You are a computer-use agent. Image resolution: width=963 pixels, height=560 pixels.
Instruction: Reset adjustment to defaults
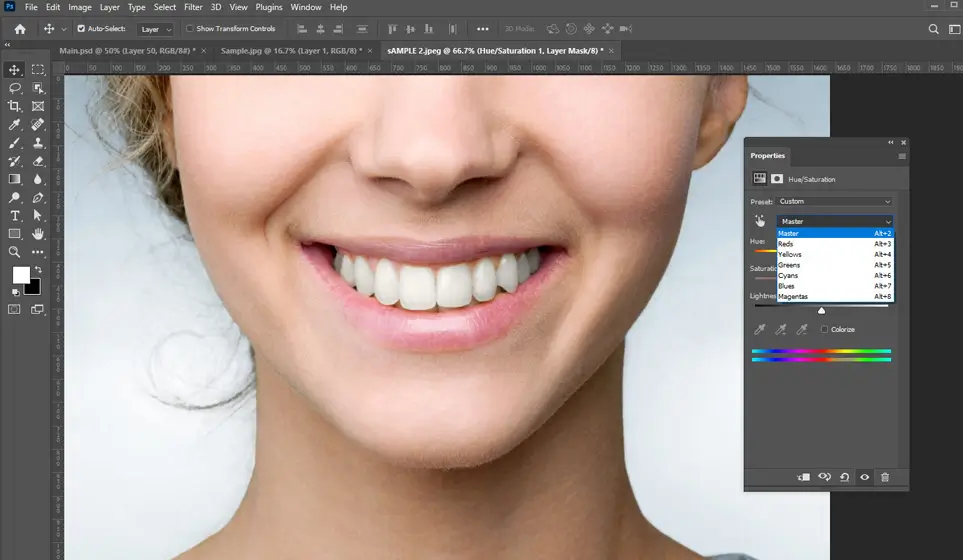click(844, 477)
